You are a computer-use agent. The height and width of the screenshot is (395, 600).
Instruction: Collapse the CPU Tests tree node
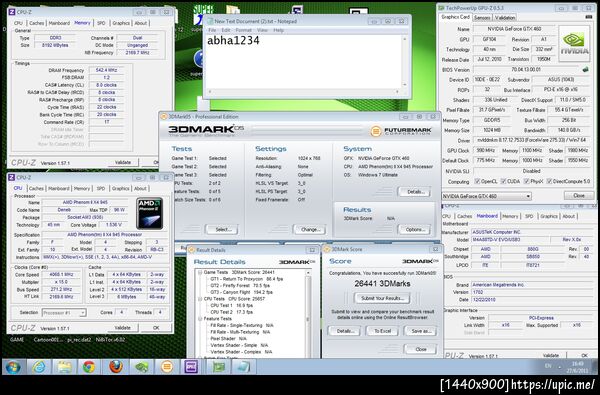(x=200, y=299)
